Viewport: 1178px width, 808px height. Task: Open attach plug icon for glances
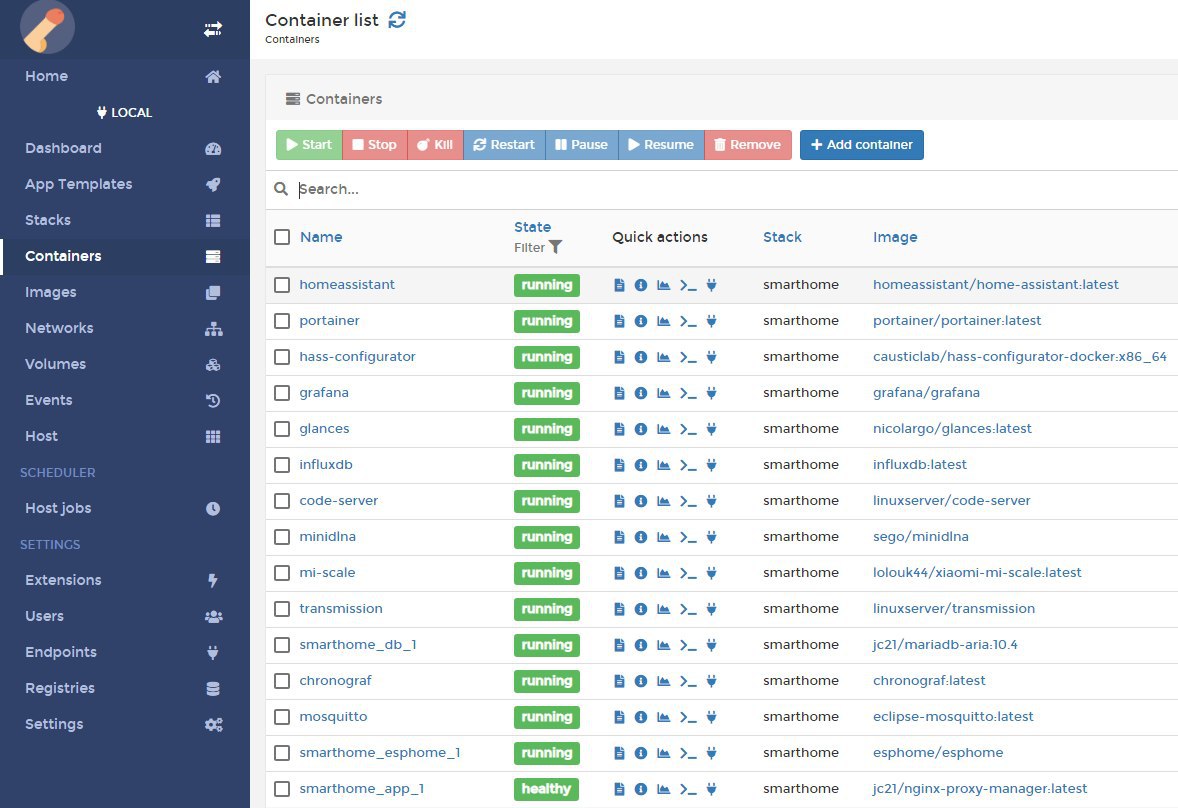711,430
